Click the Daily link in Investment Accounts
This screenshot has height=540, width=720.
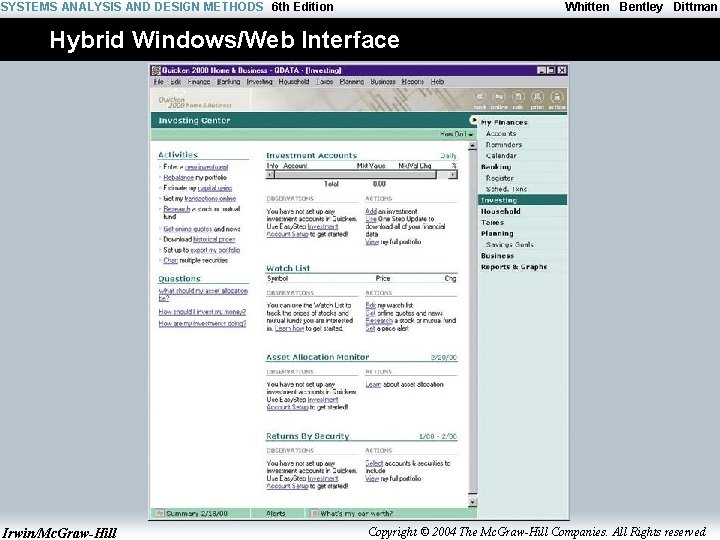point(448,156)
